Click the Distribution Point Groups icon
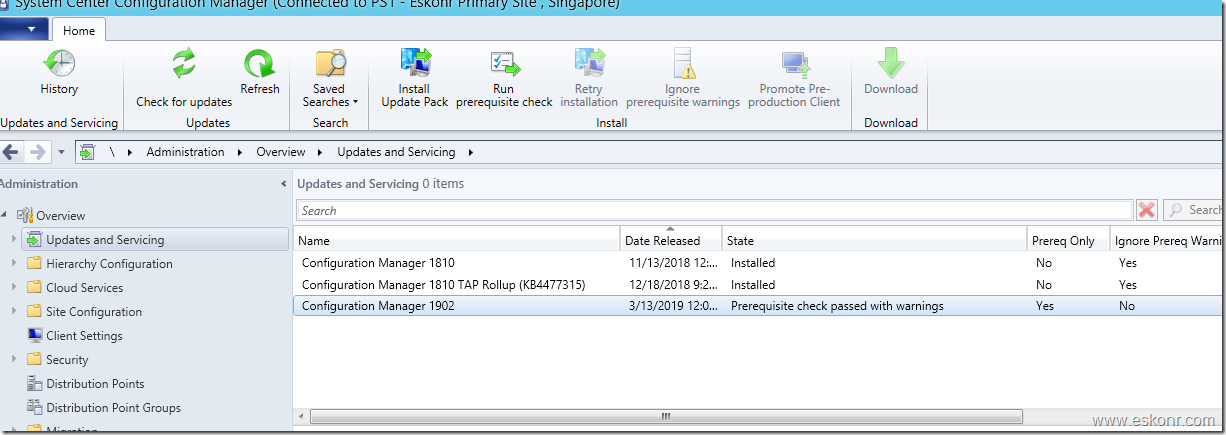The image size is (1226, 435). 35,408
